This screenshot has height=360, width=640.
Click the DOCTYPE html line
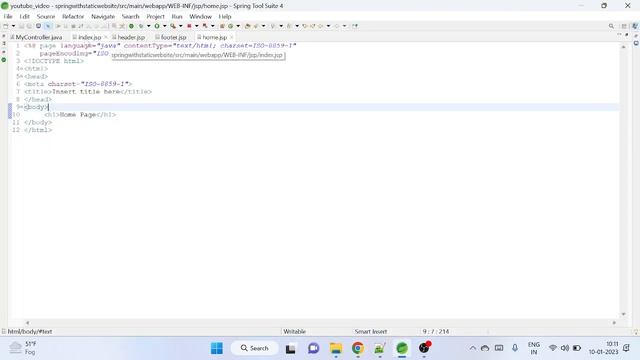tap(54, 61)
